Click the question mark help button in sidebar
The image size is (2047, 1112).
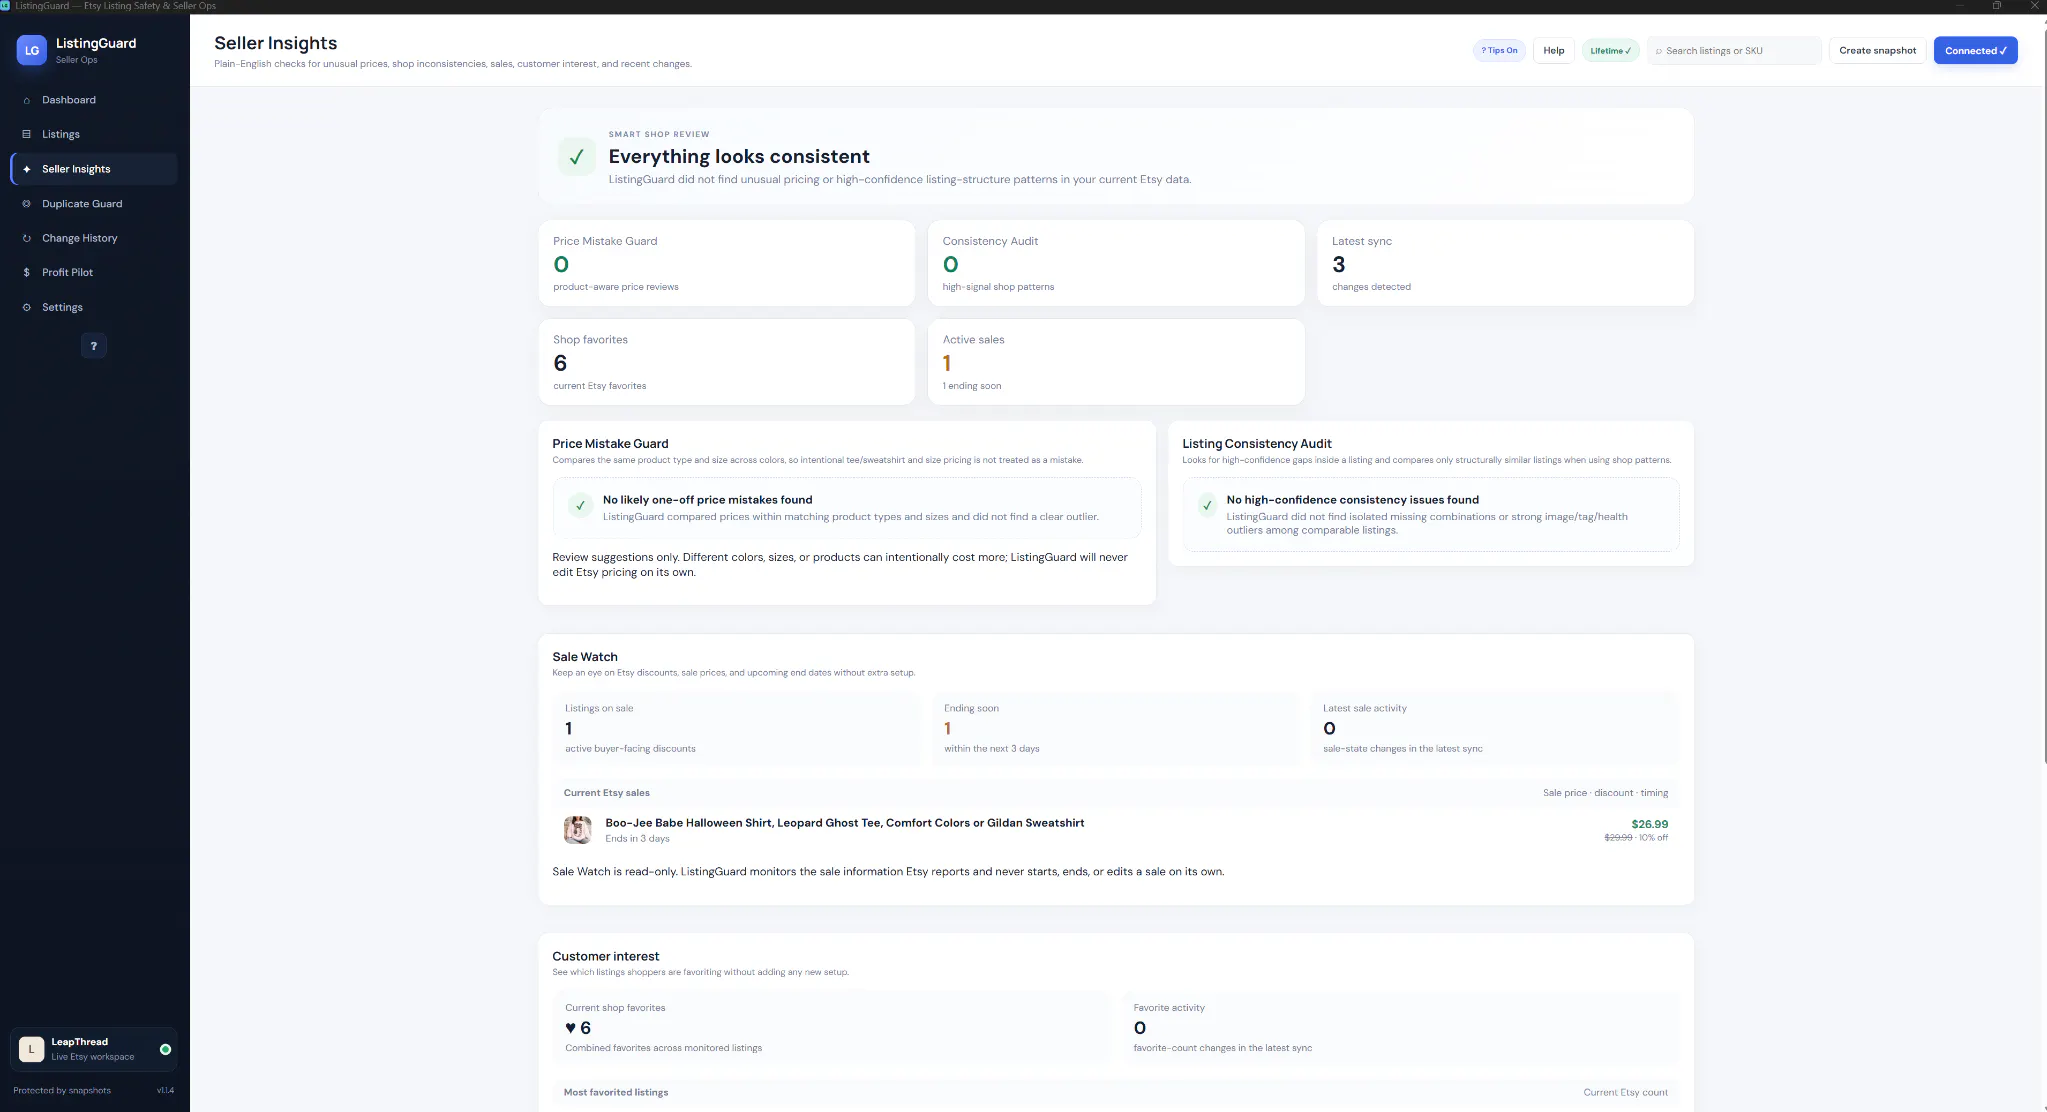[x=94, y=346]
